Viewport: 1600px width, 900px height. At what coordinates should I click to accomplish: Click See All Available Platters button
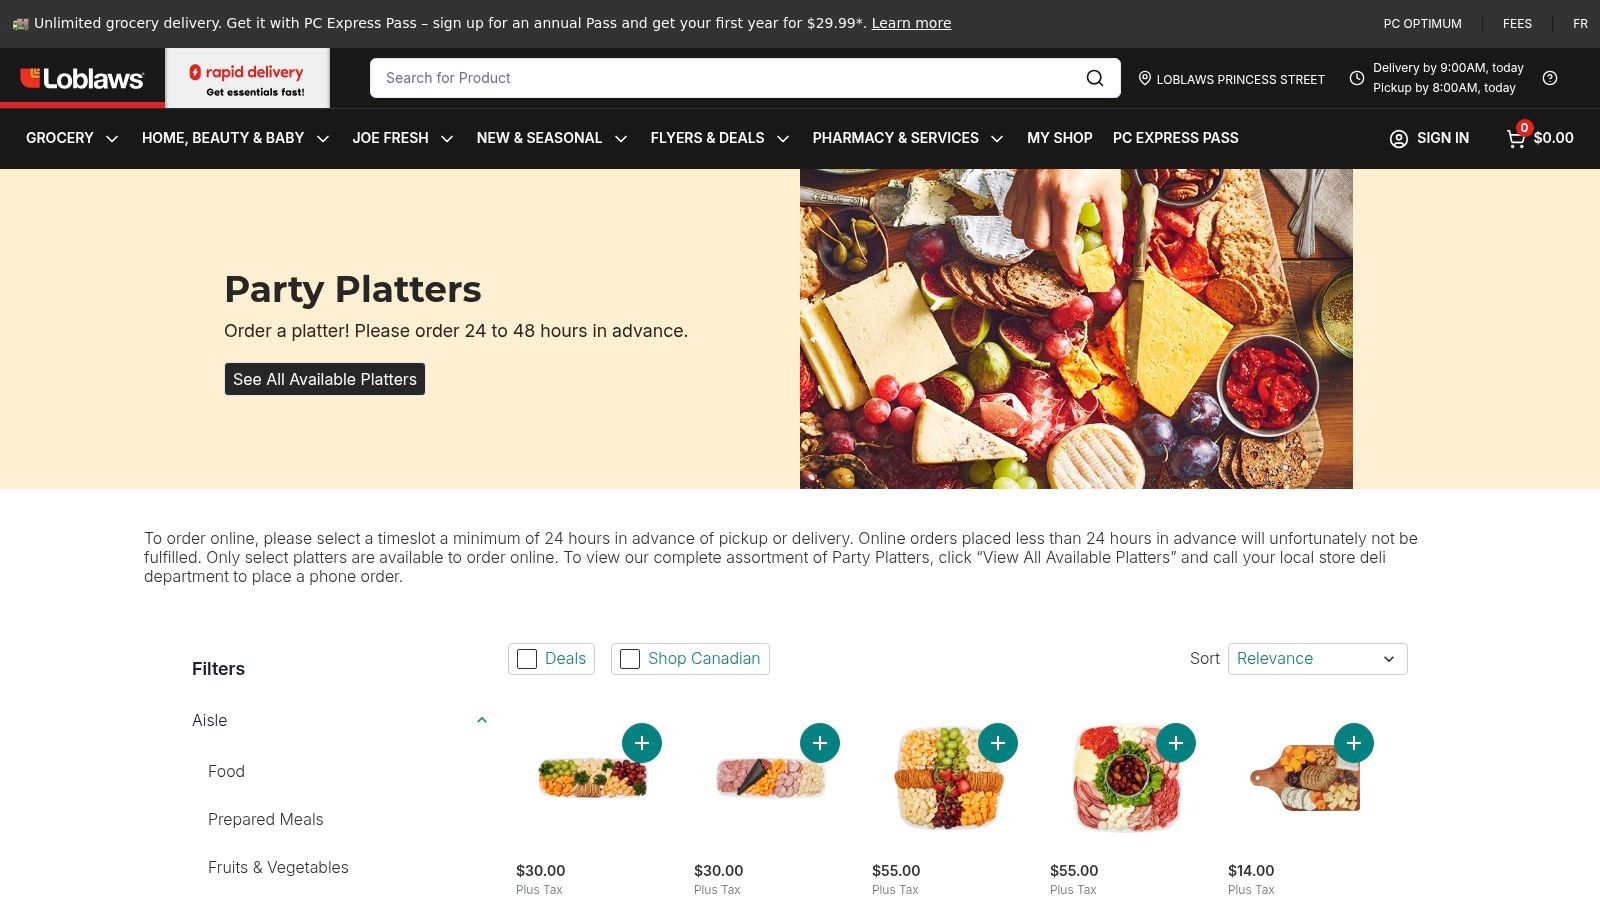pyautogui.click(x=325, y=379)
